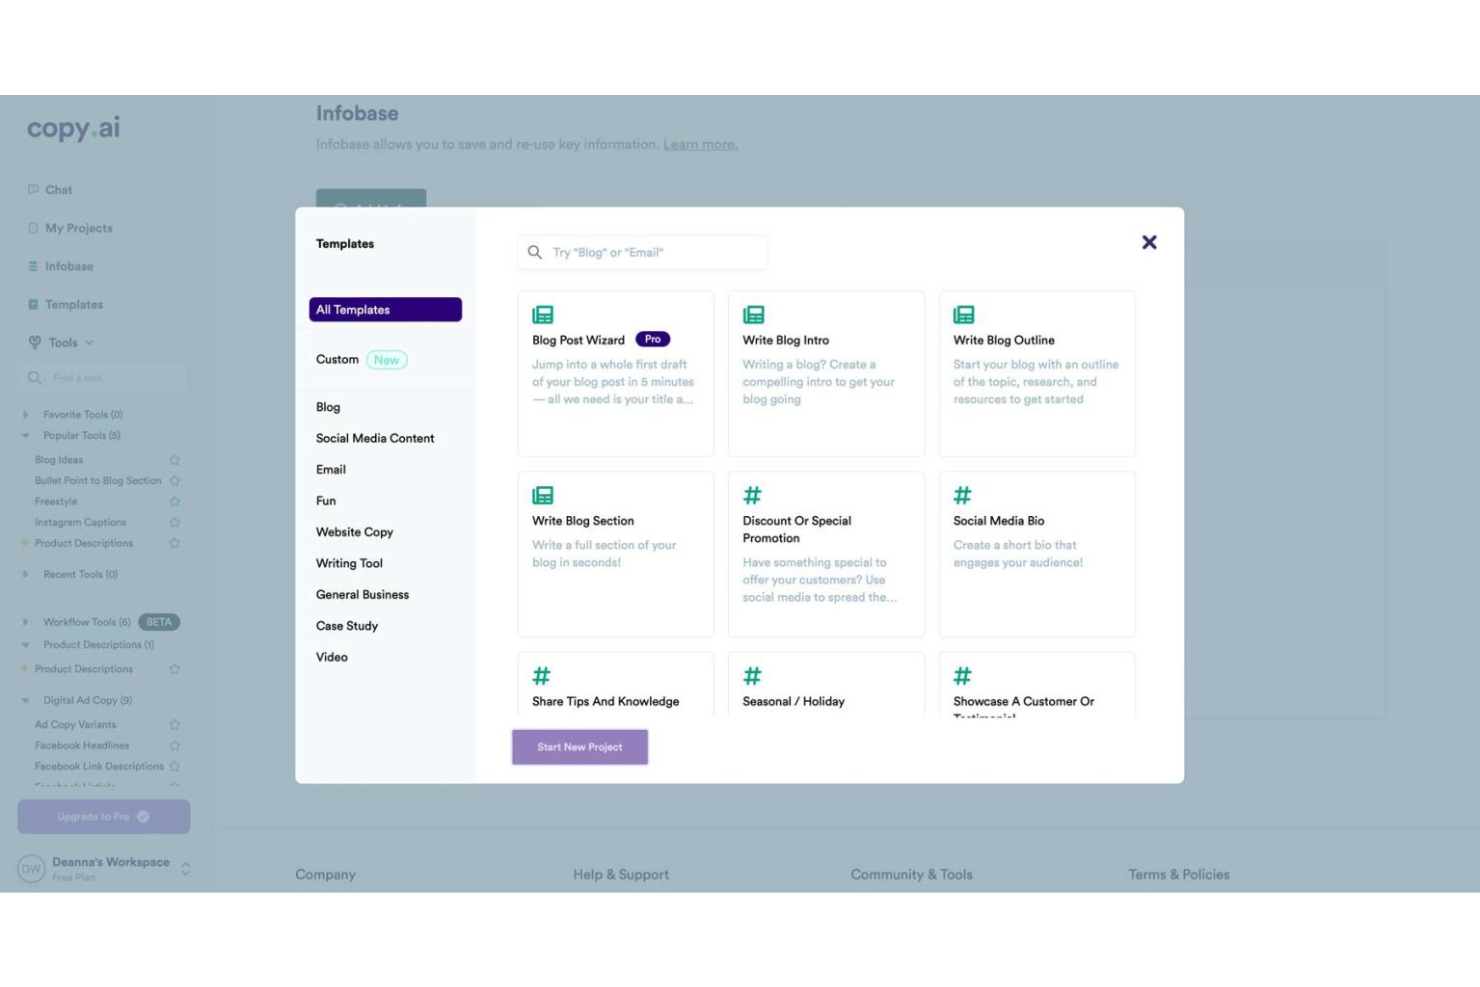Favorite the Blog Ideas tool
Screen dimensions: 1480x987
point(174,459)
